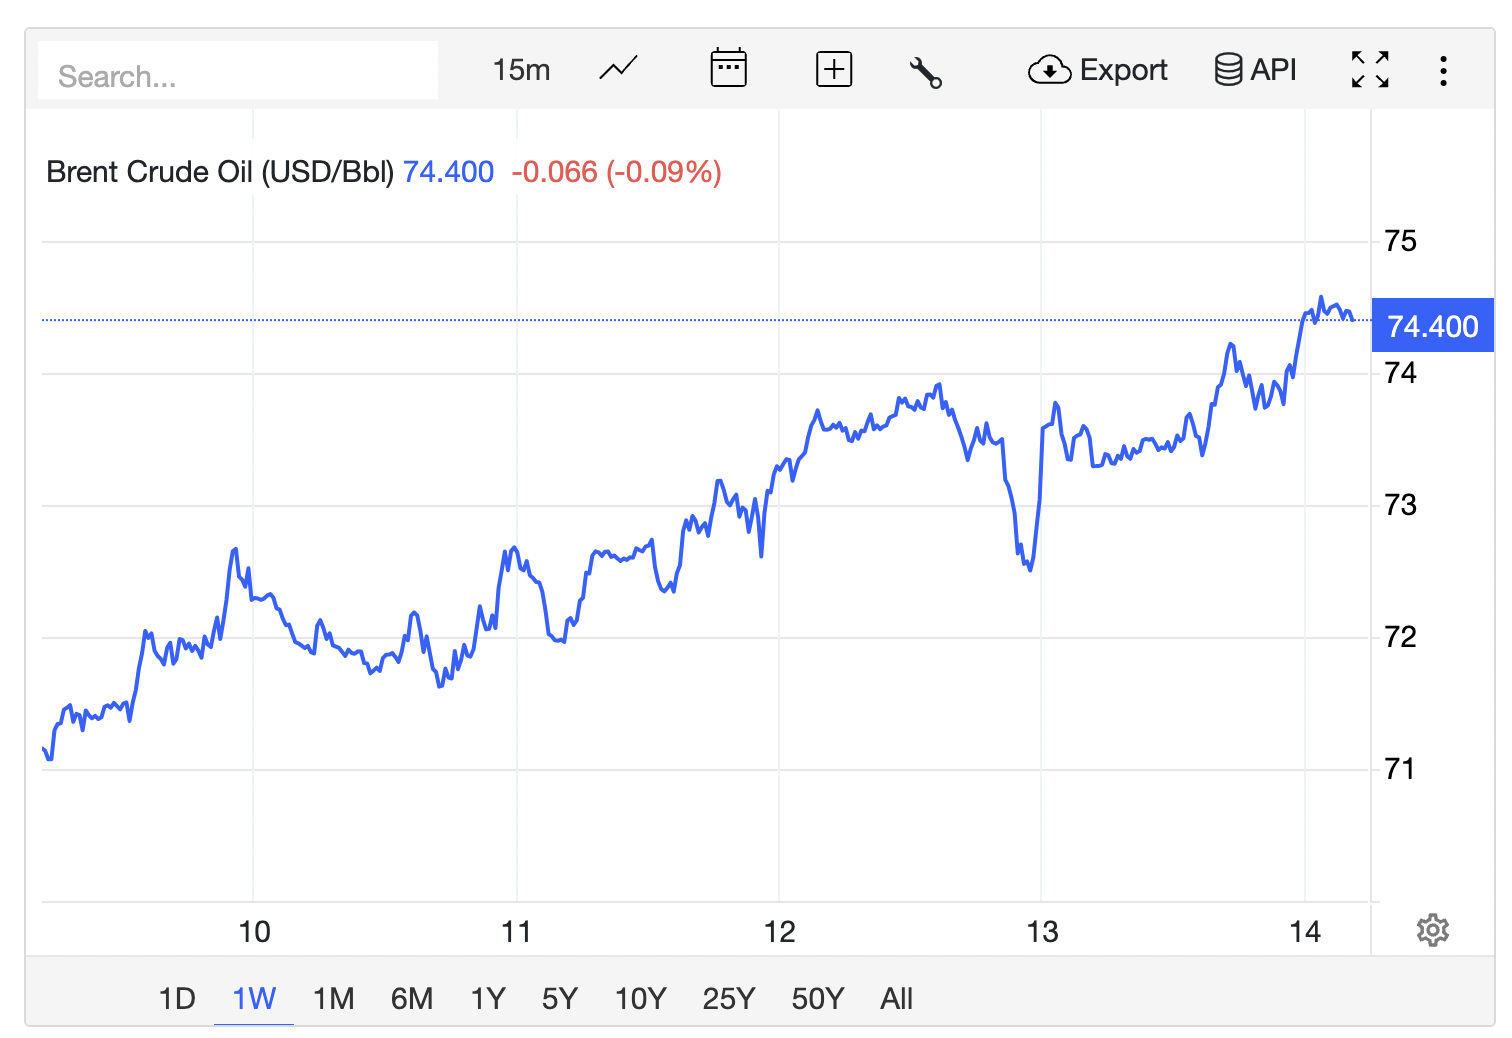Click the 72 price axis label
The width and height of the screenshot is (1512, 1038).
1400,637
